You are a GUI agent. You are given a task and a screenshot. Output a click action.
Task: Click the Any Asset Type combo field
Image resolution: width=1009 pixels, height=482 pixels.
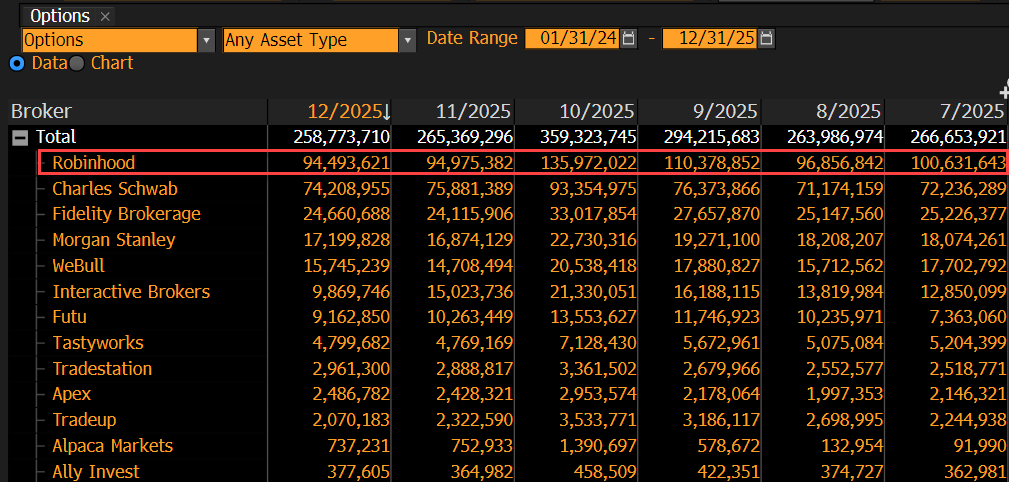pyautogui.click(x=311, y=40)
